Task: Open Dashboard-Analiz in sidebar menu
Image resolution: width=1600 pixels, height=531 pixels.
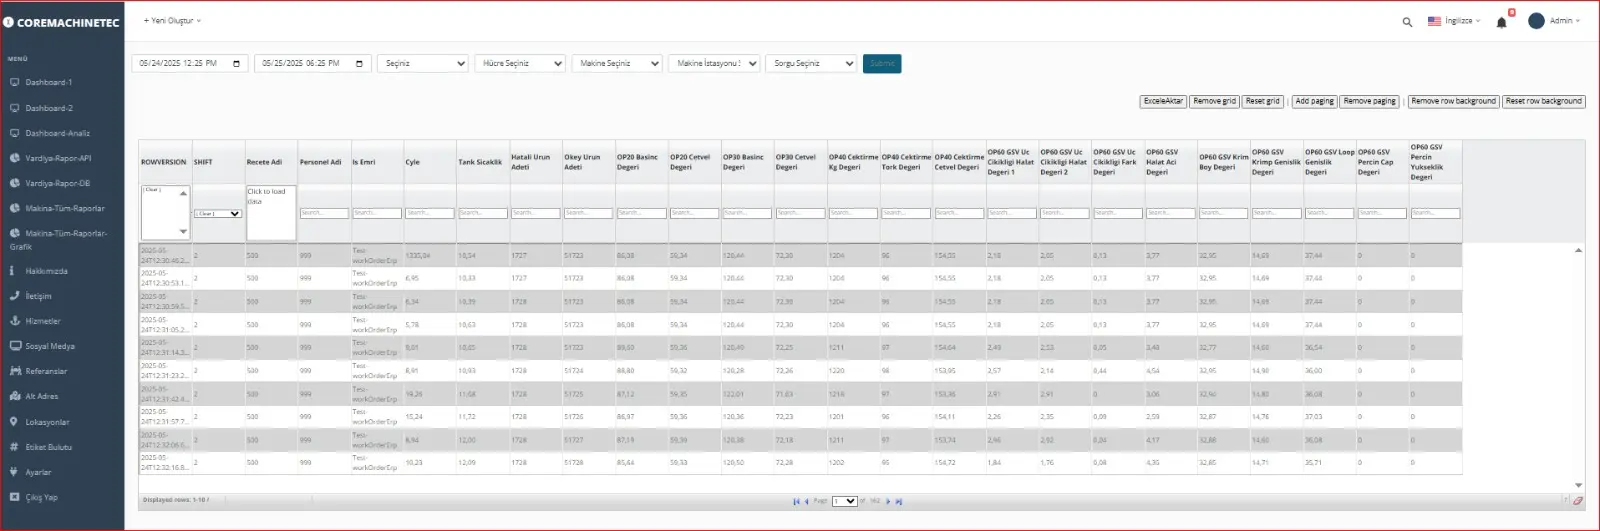Action: pos(58,133)
